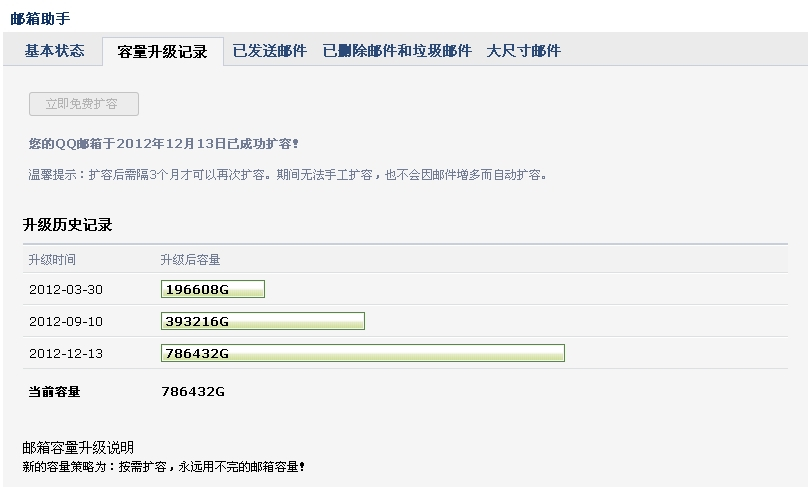The width and height of the screenshot is (808, 487).
Task: Click the 393216G capacity bar
Action: 262,322
